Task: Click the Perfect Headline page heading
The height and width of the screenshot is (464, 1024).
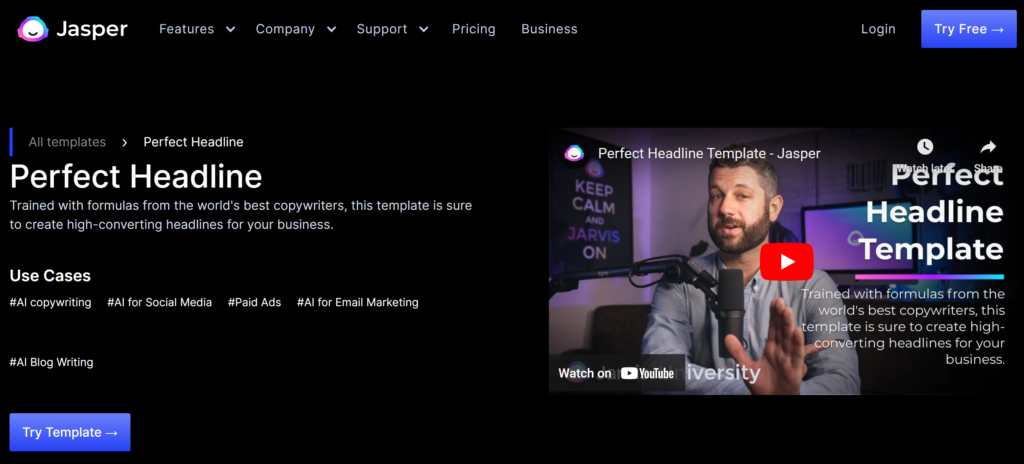Action: (x=136, y=176)
